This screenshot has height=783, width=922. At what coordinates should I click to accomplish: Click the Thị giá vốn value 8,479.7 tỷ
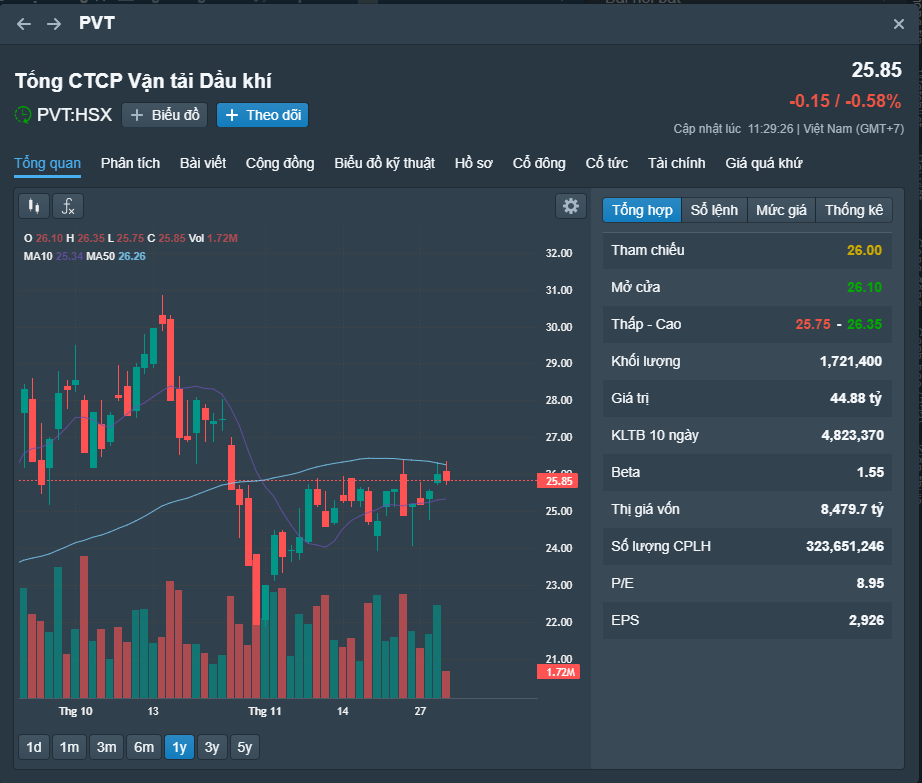[853, 510]
